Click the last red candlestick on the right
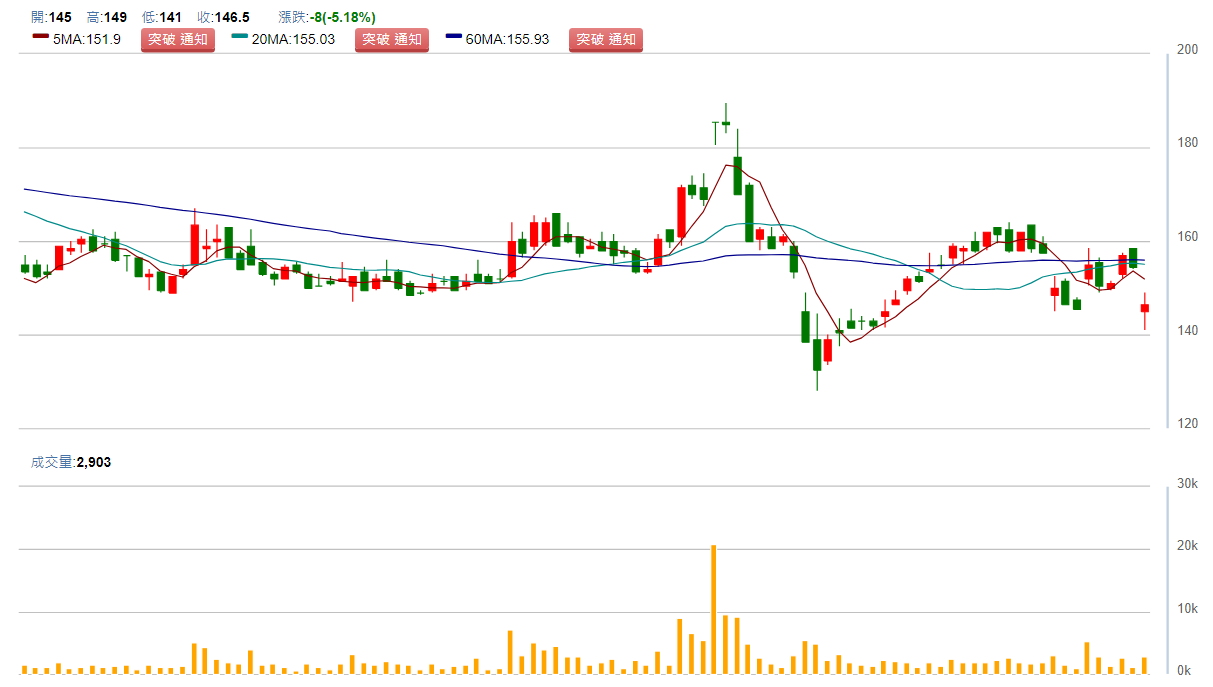 coord(1145,308)
